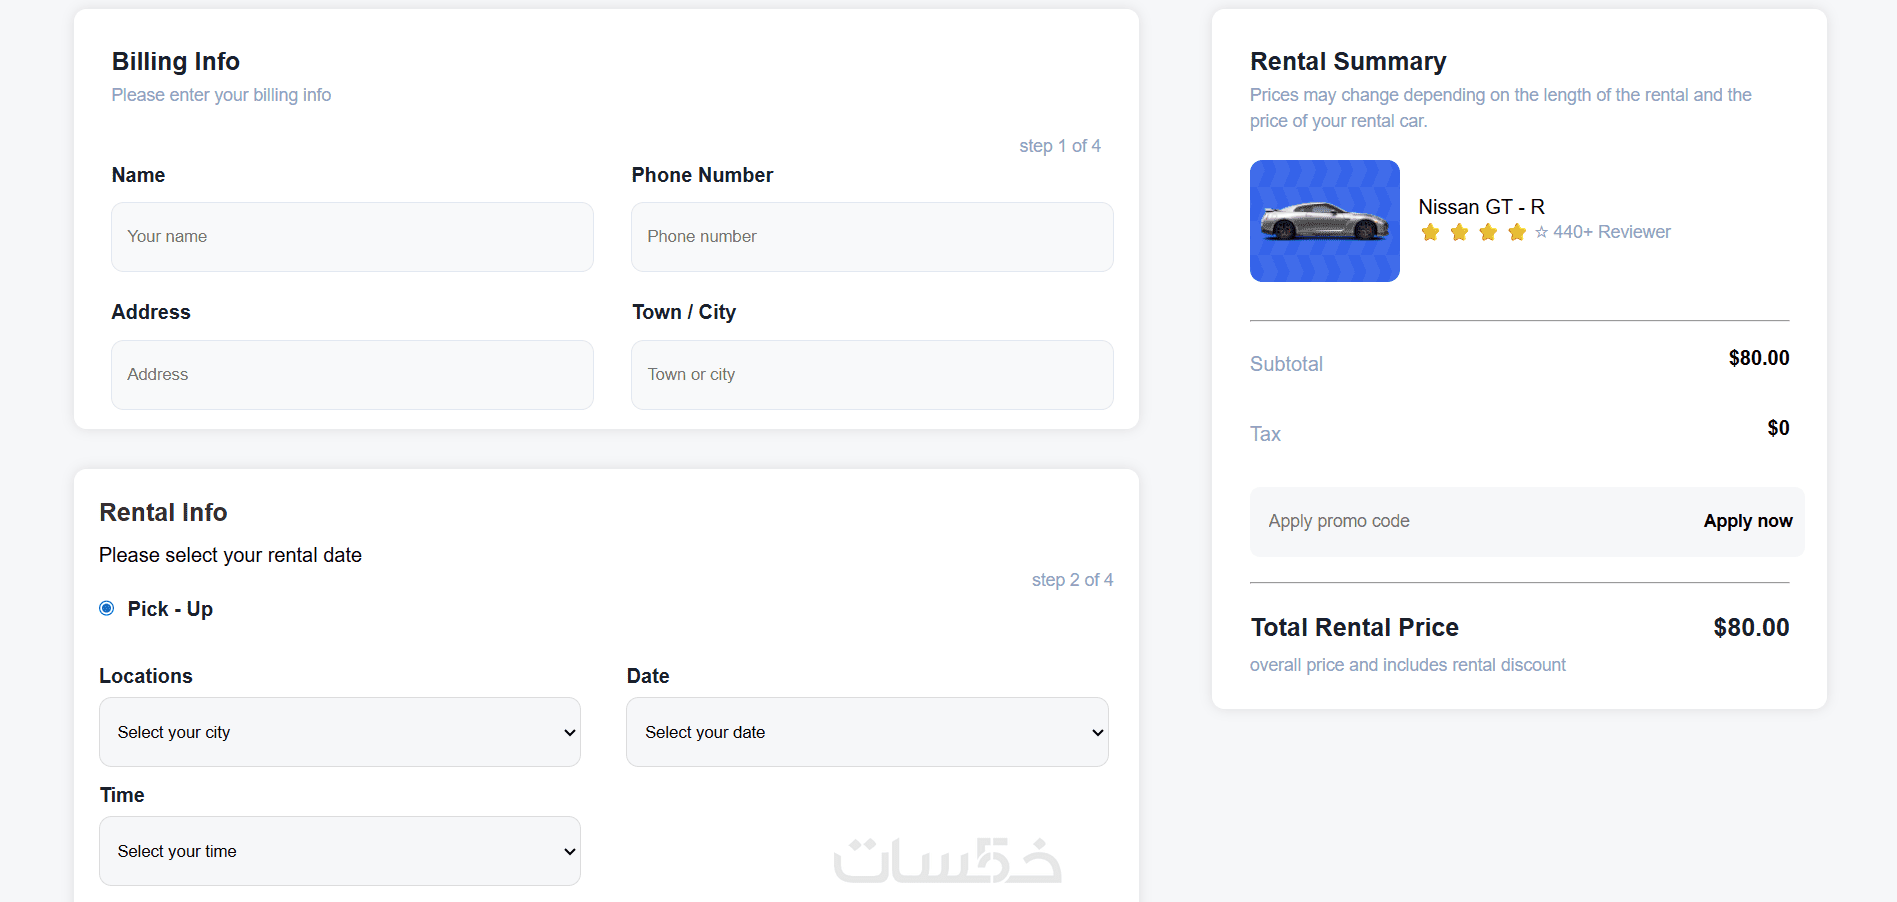Open the Select your city dropdown
Viewport: 1897px width, 902px height.
(x=340, y=732)
